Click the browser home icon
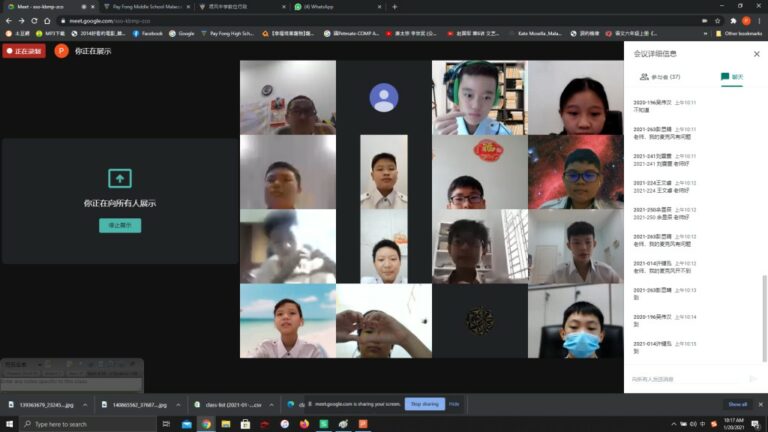 pos(47,21)
